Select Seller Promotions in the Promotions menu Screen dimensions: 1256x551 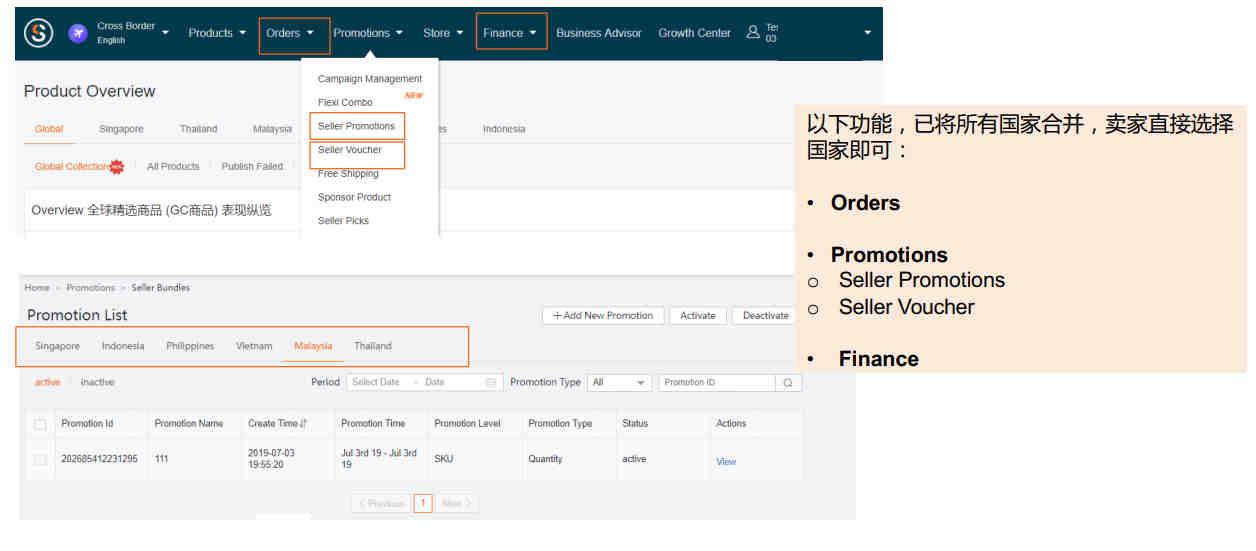356,126
